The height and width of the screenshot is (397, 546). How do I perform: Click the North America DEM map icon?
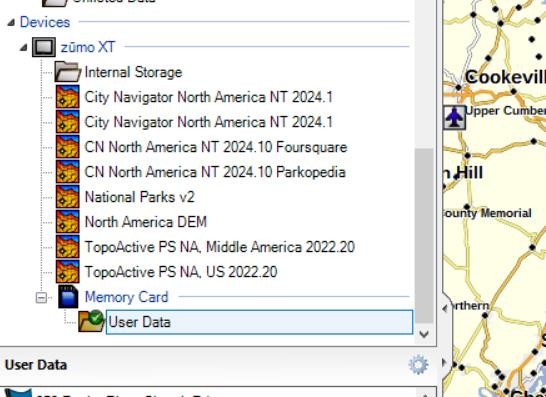pos(68,222)
